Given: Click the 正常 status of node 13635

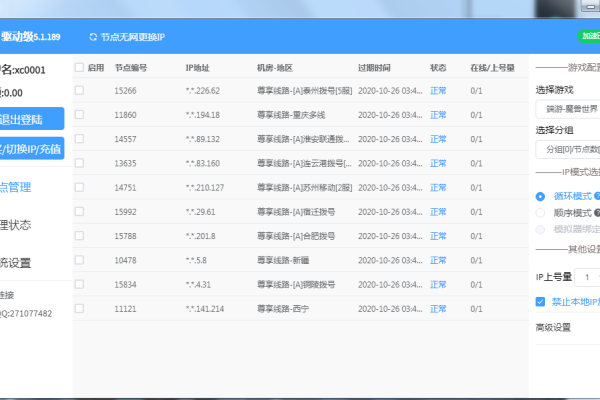Looking at the screenshot, I should pyautogui.click(x=438, y=163).
